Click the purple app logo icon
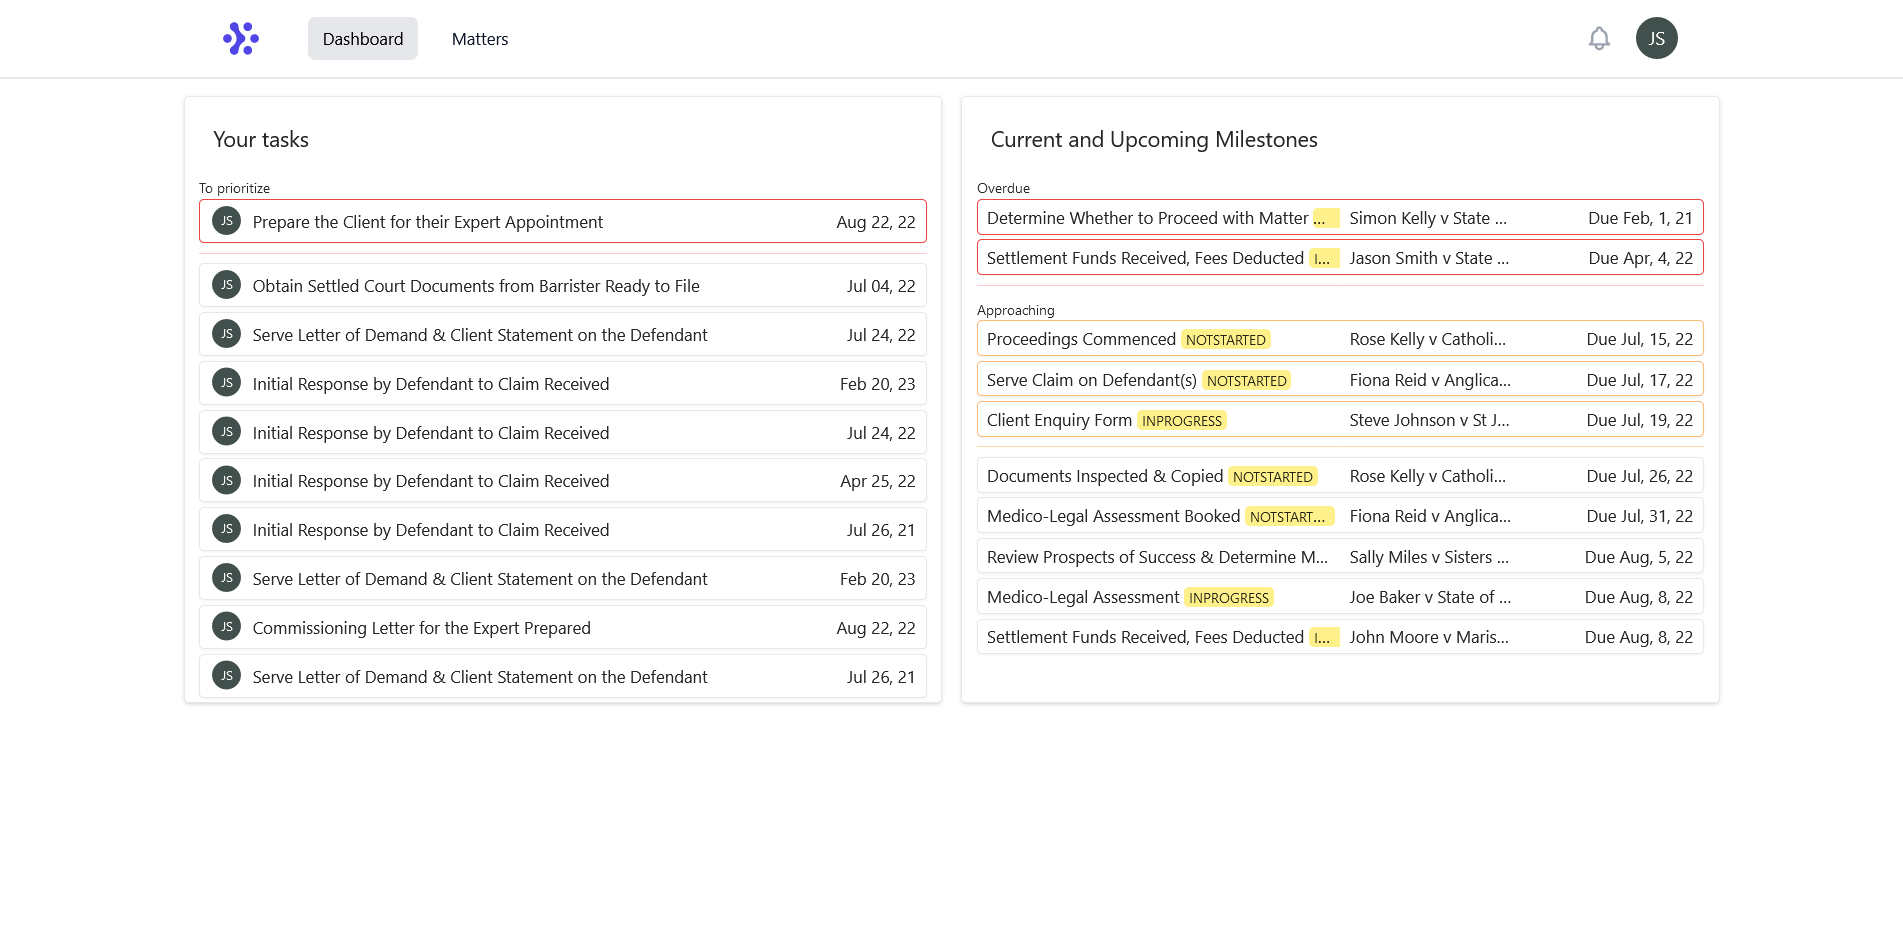1903x927 pixels. click(x=241, y=39)
